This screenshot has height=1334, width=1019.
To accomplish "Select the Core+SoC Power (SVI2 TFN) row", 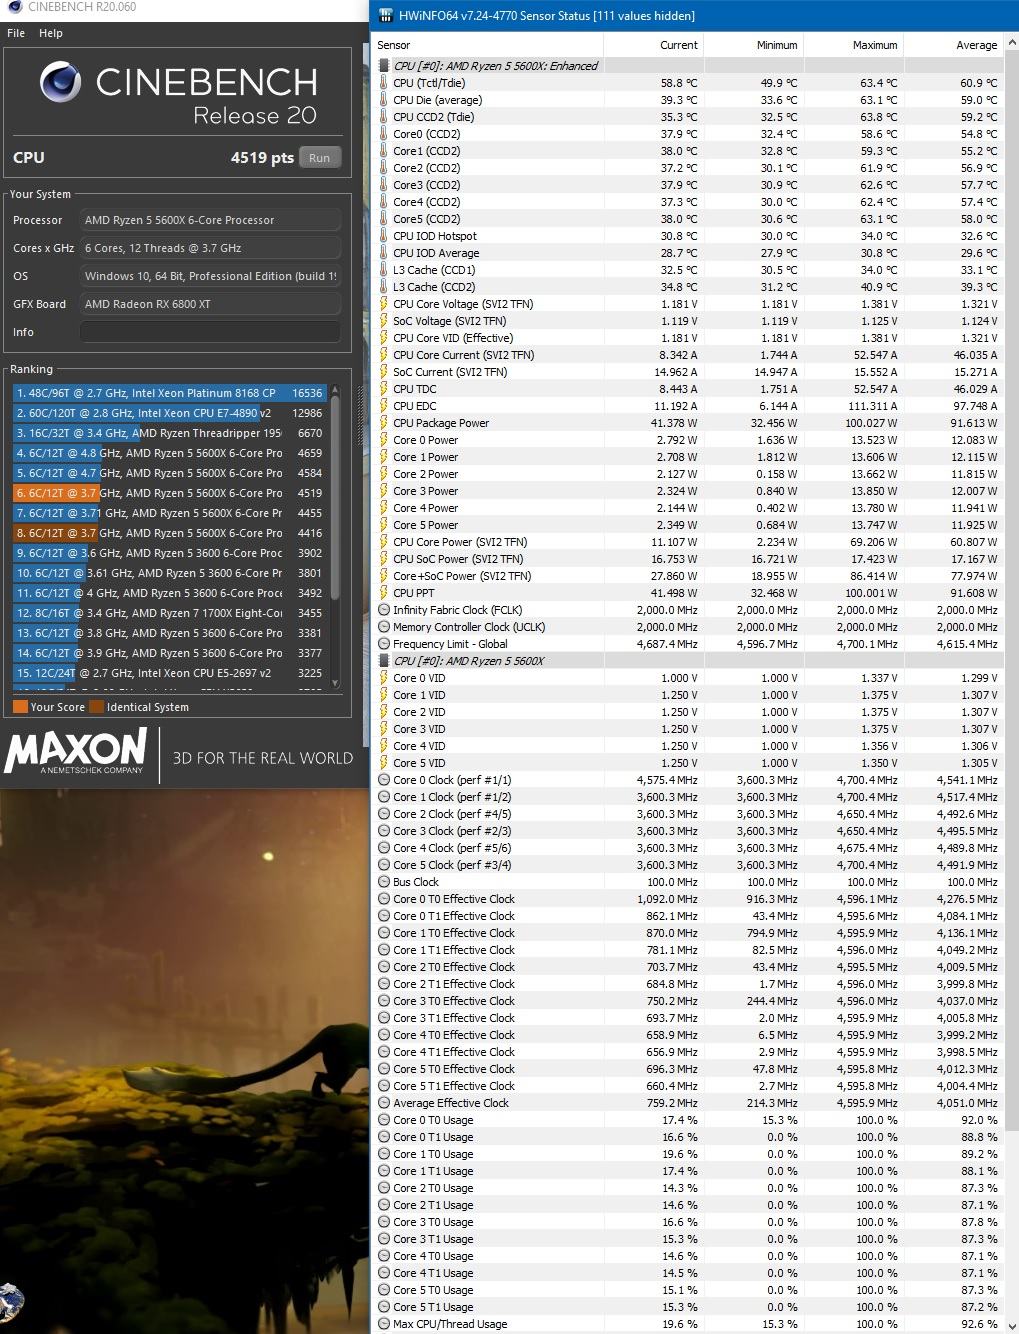I will click(688, 576).
